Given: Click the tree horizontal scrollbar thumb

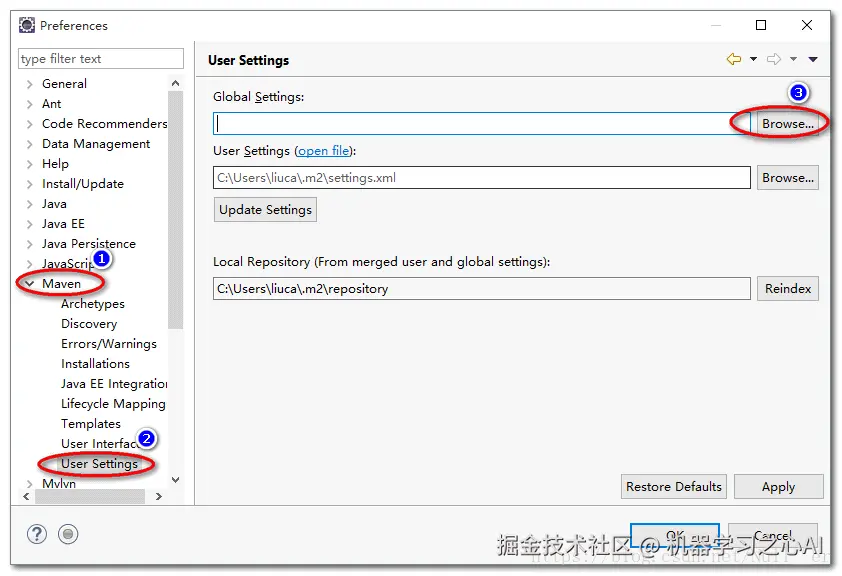Looking at the screenshot, I should [90, 497].
